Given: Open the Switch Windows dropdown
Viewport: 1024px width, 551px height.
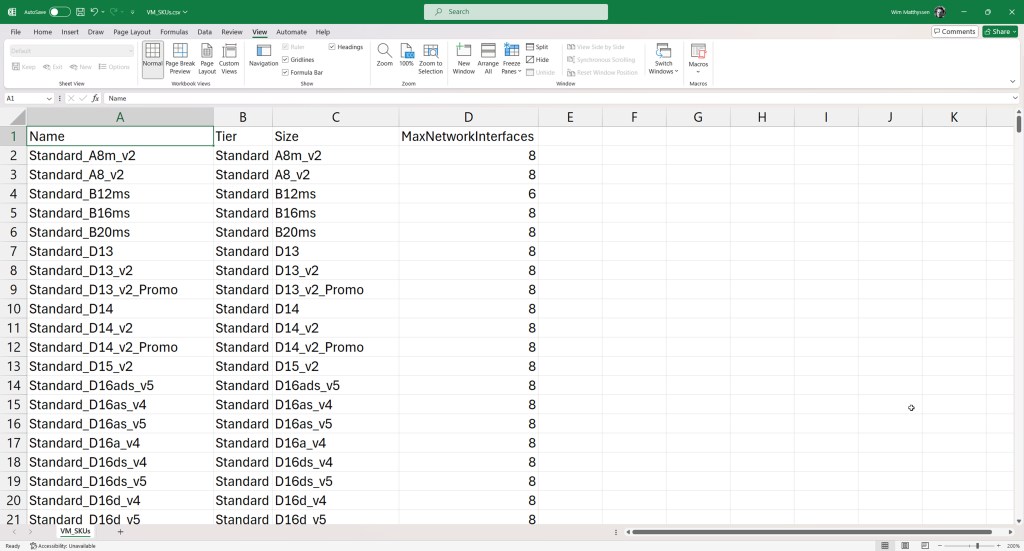Looking at the screenshot, I should (x=663, y=62).
